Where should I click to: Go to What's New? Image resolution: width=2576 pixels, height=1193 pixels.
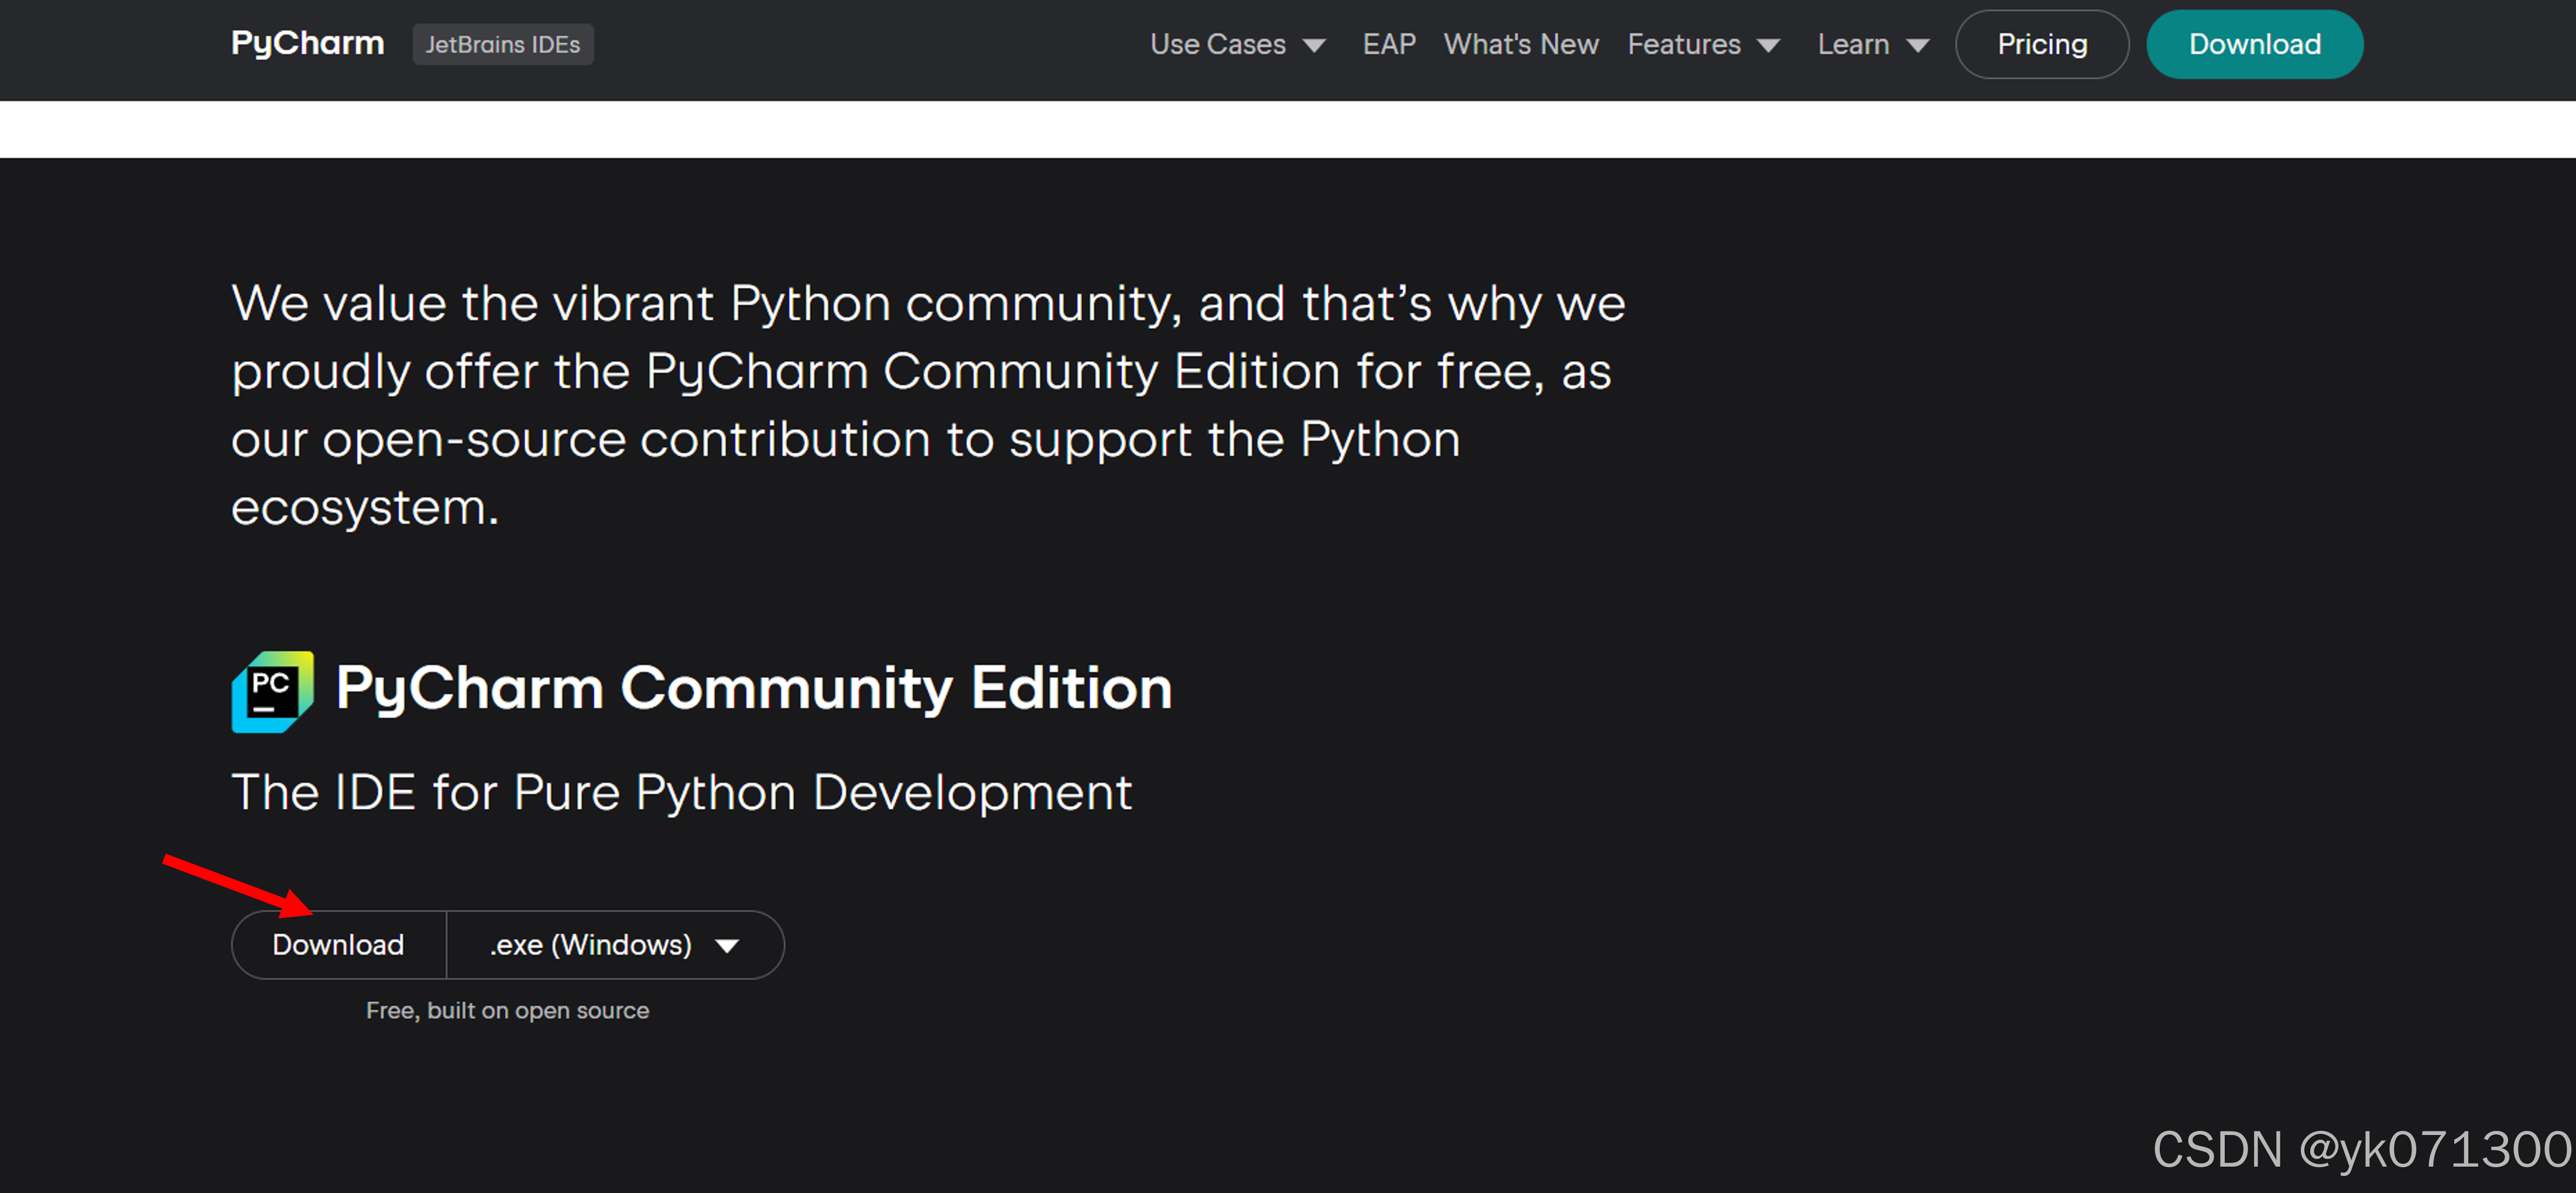(1520, 45)
